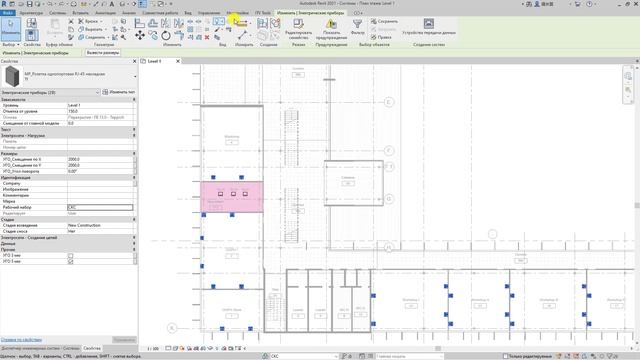Click the Create Group icon
Image resolution: width=640 pixels, height=360 pixels.
(275, 23)
